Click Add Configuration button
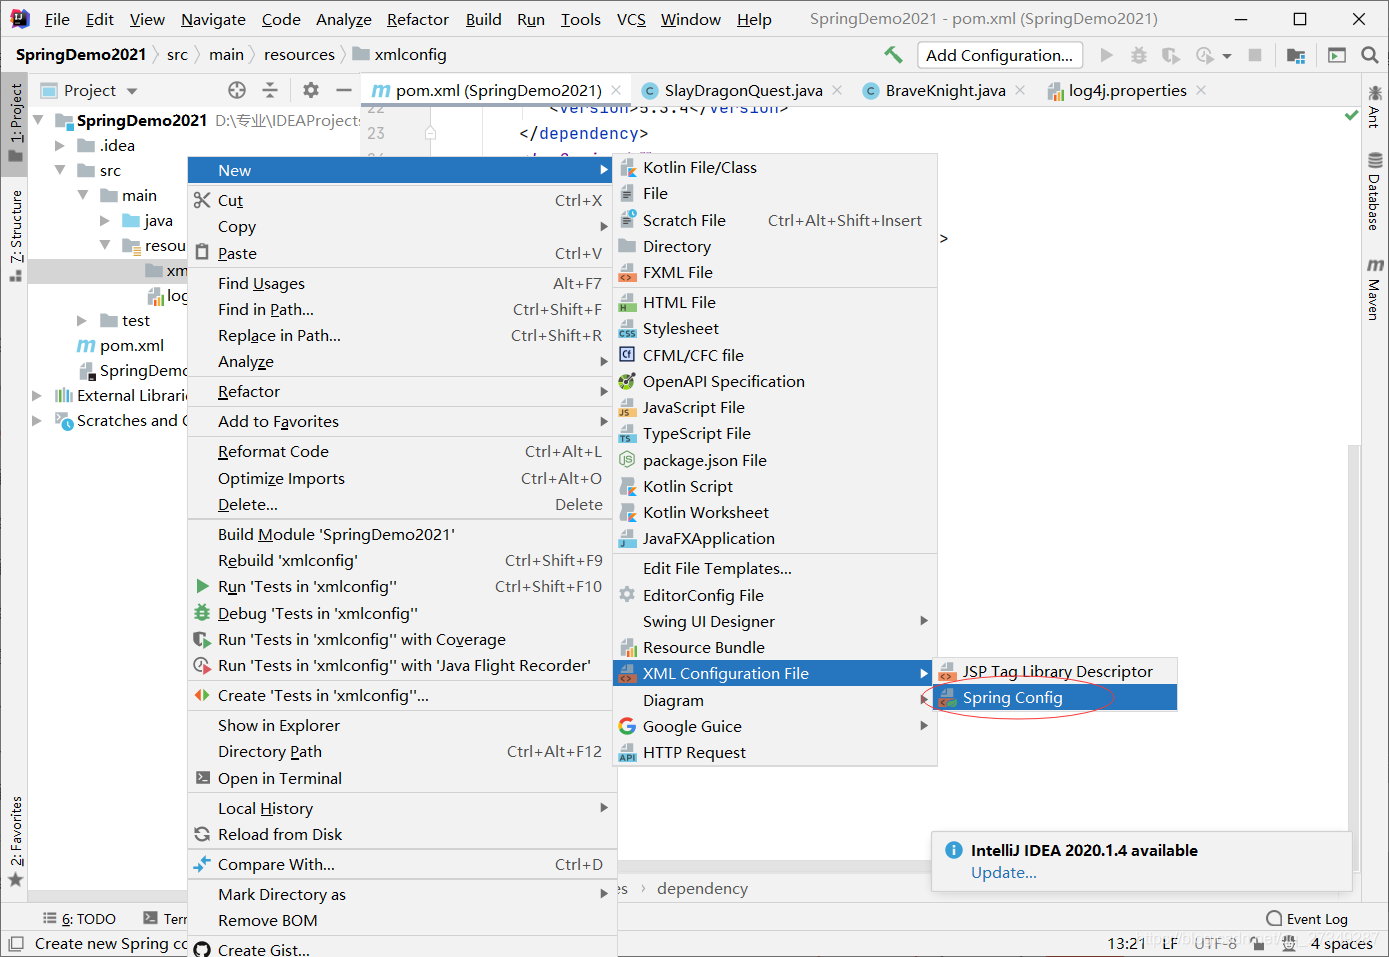1389x957 pixels. click(999, 55)
